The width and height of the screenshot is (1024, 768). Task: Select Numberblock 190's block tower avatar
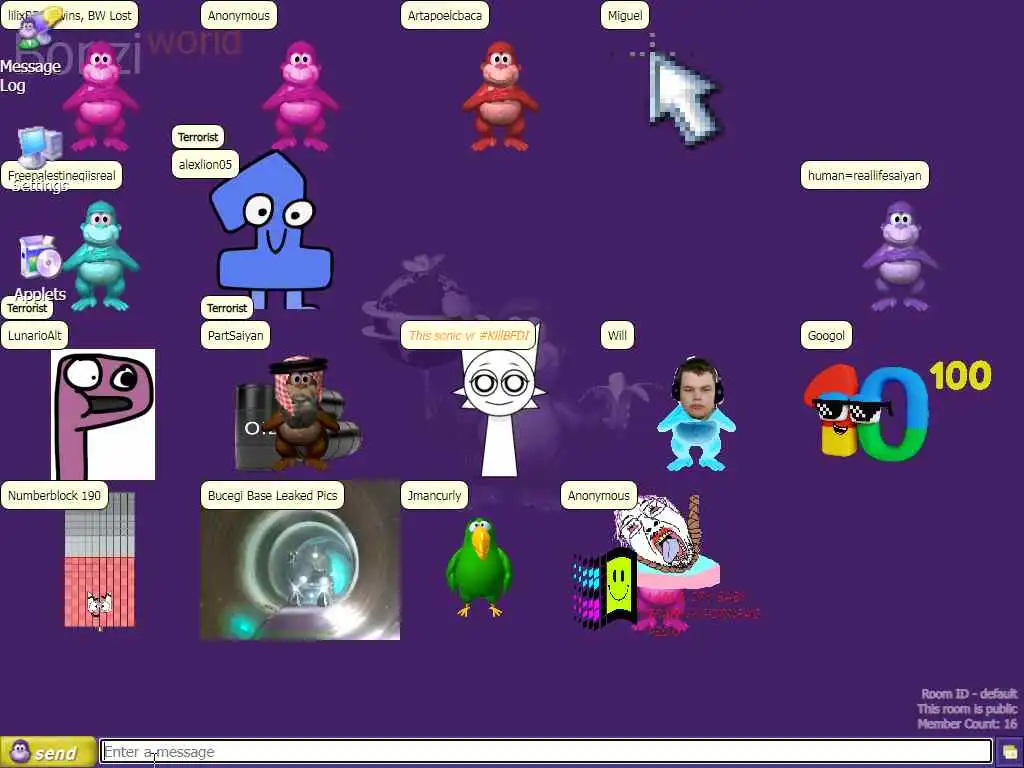coord(100,560)
